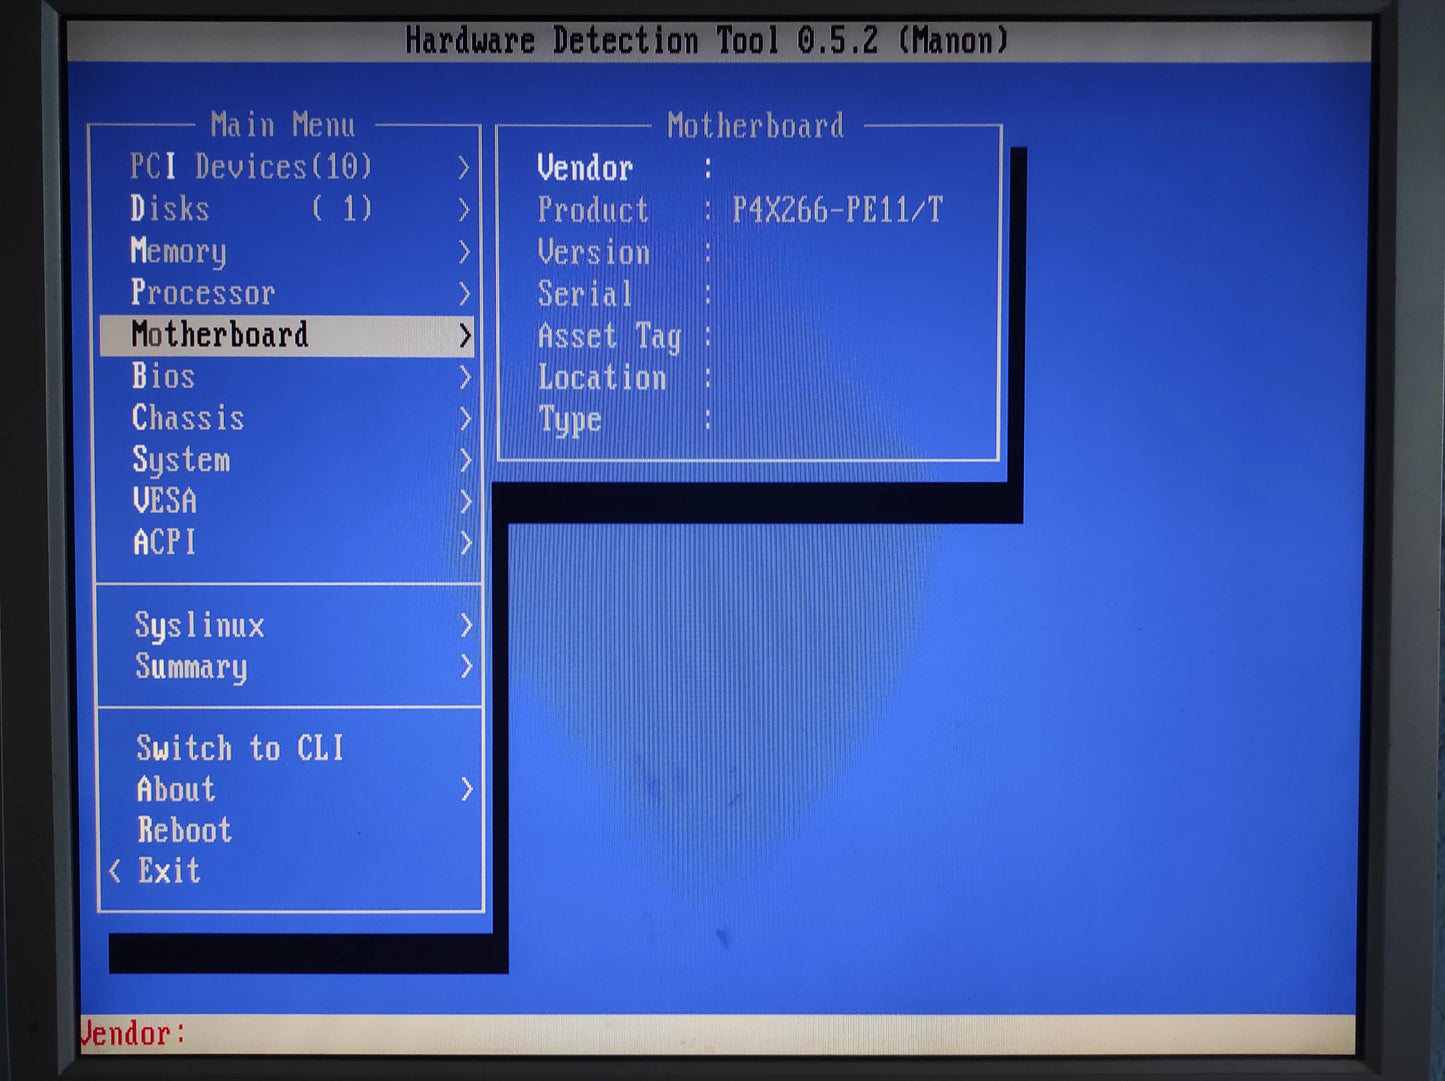The width and height of the screenshot is (1445, 1081).
Task: Click the Motherboard panel title
Action: click(x=756, y=126)
